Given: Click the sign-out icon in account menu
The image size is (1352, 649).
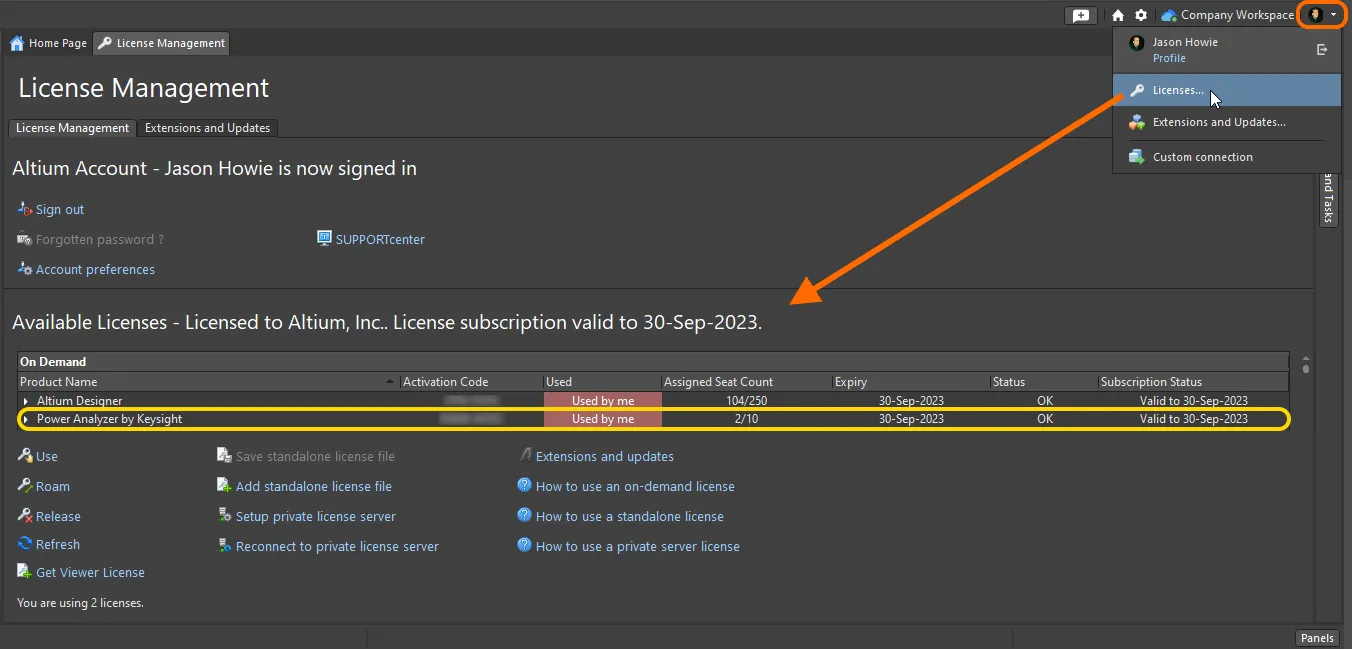Looking at the screenshot, I should [x=1322, y=49].
